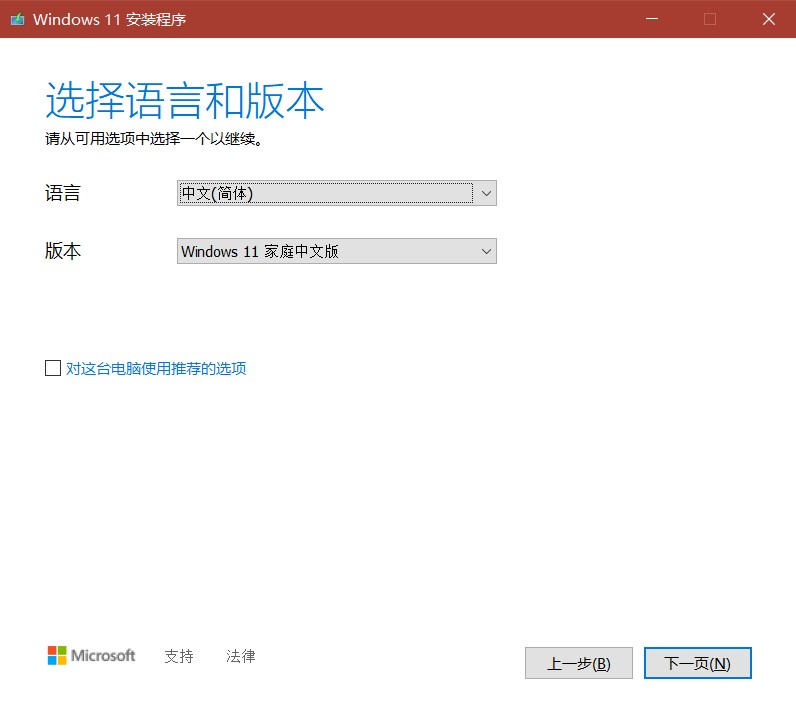Click the 版本 field label

(63, 251)
